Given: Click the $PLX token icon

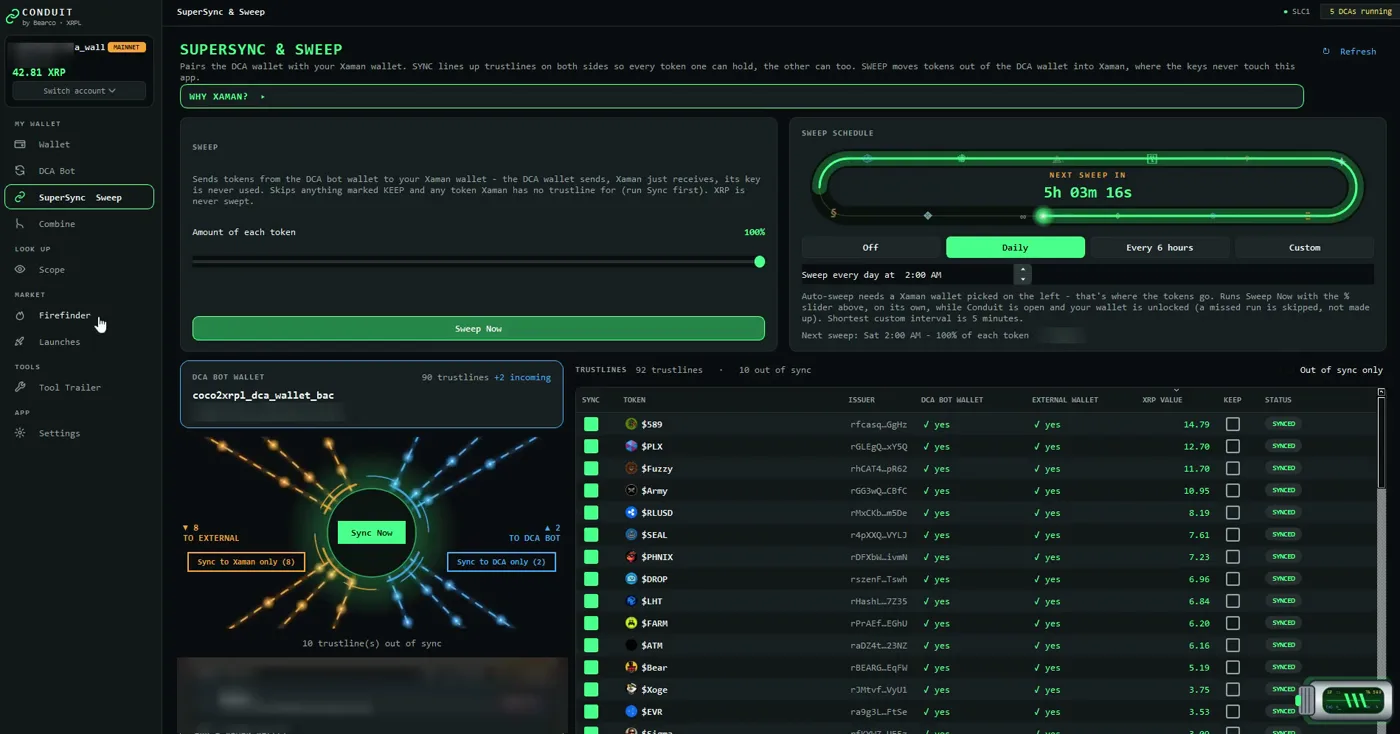Looking at the screenshot, I should [x=631, y=446].
